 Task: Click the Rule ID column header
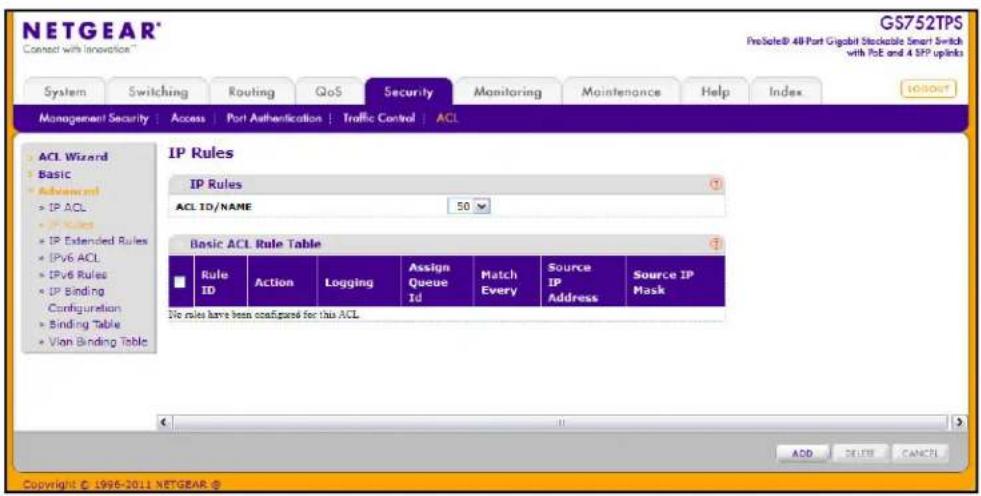click(x=220, y=282)
